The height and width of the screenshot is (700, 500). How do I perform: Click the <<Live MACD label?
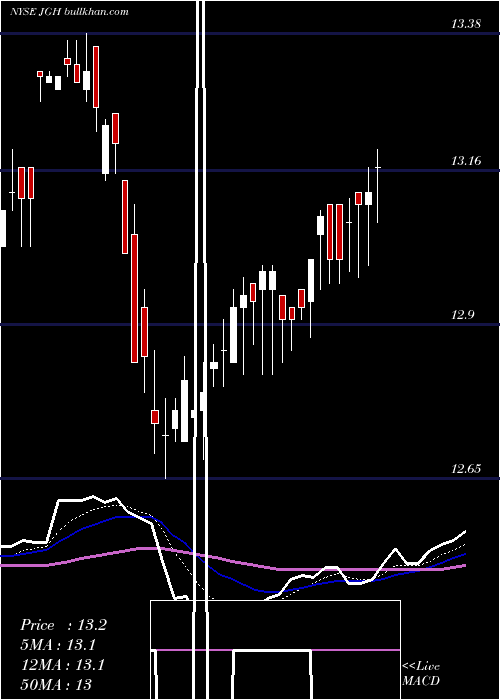[x=421, y=673]
